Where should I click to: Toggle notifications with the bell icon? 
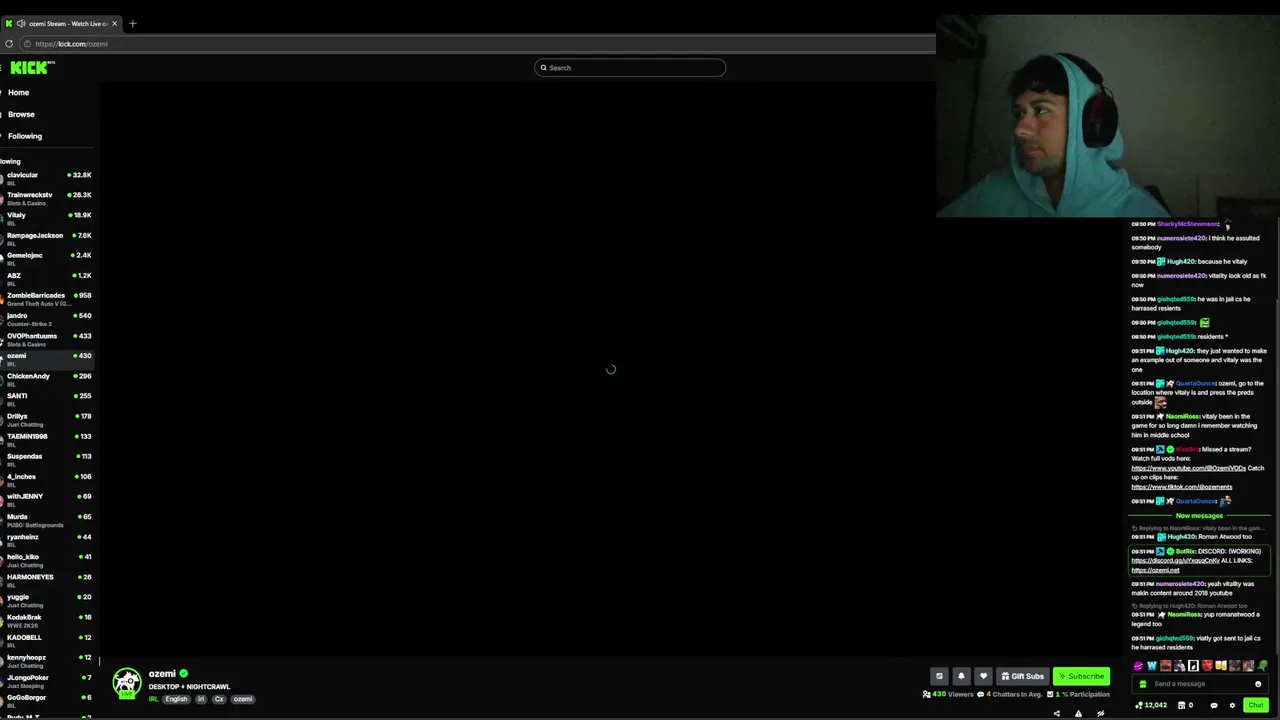pyautogui.click(x=961, y=676)
